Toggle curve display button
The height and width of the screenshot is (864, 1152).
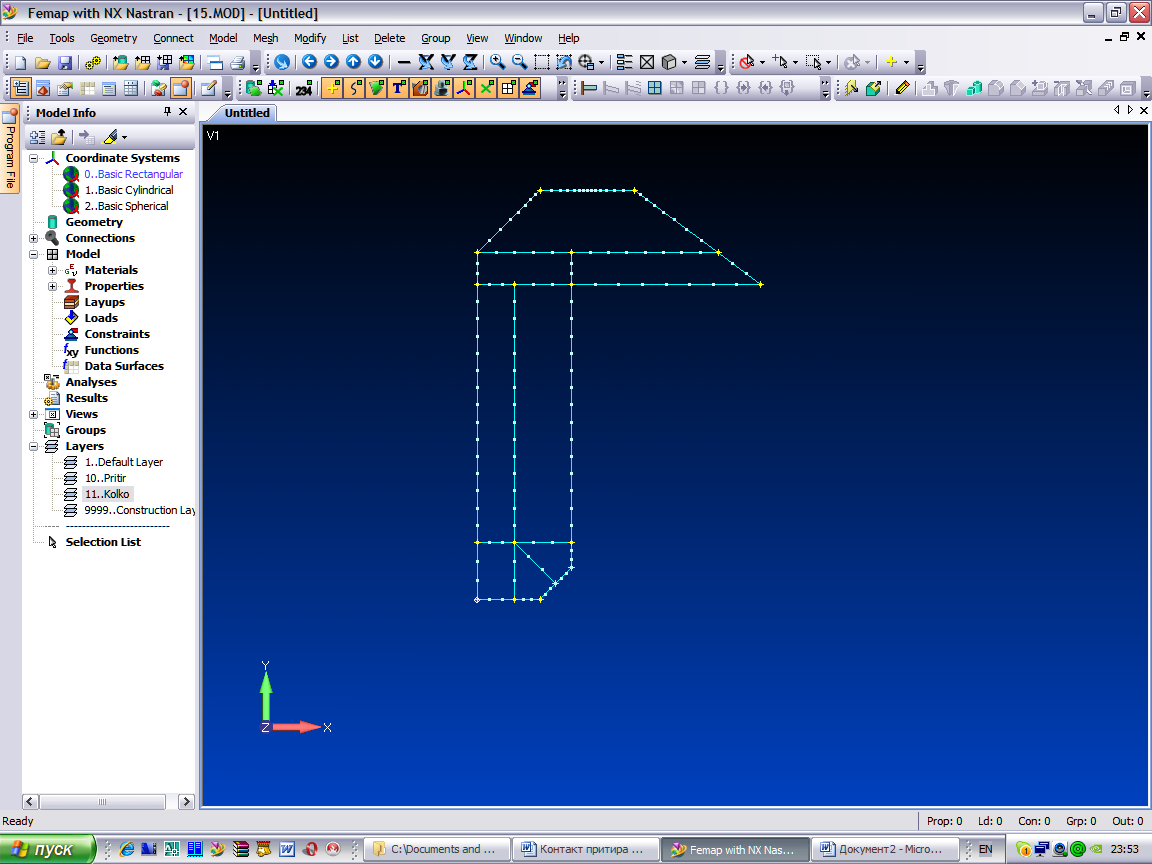pyautogui.click(x=354, y=89)
